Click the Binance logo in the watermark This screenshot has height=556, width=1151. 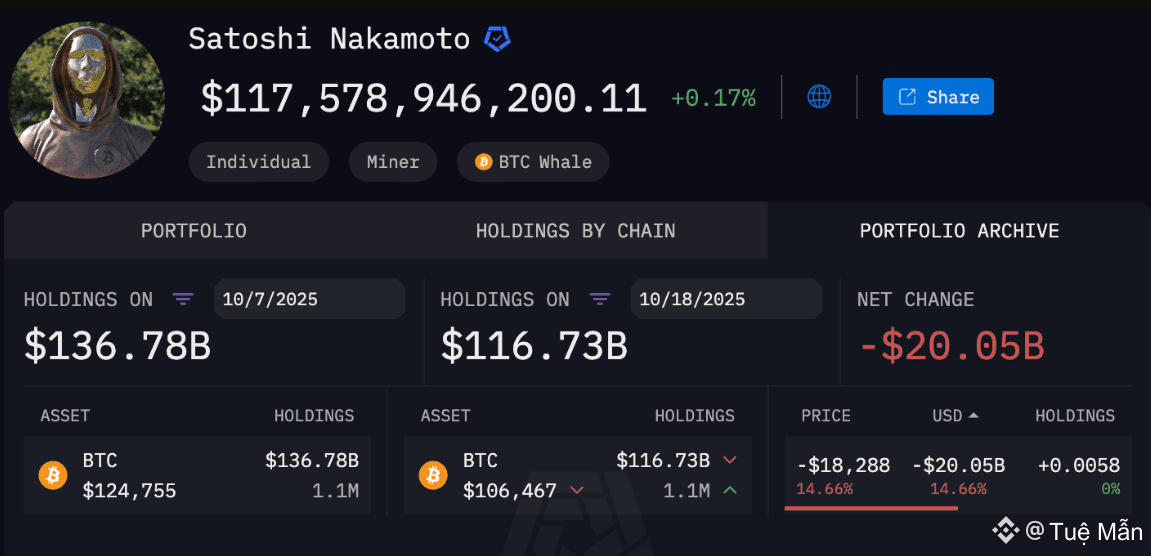tap(1005, 529)
